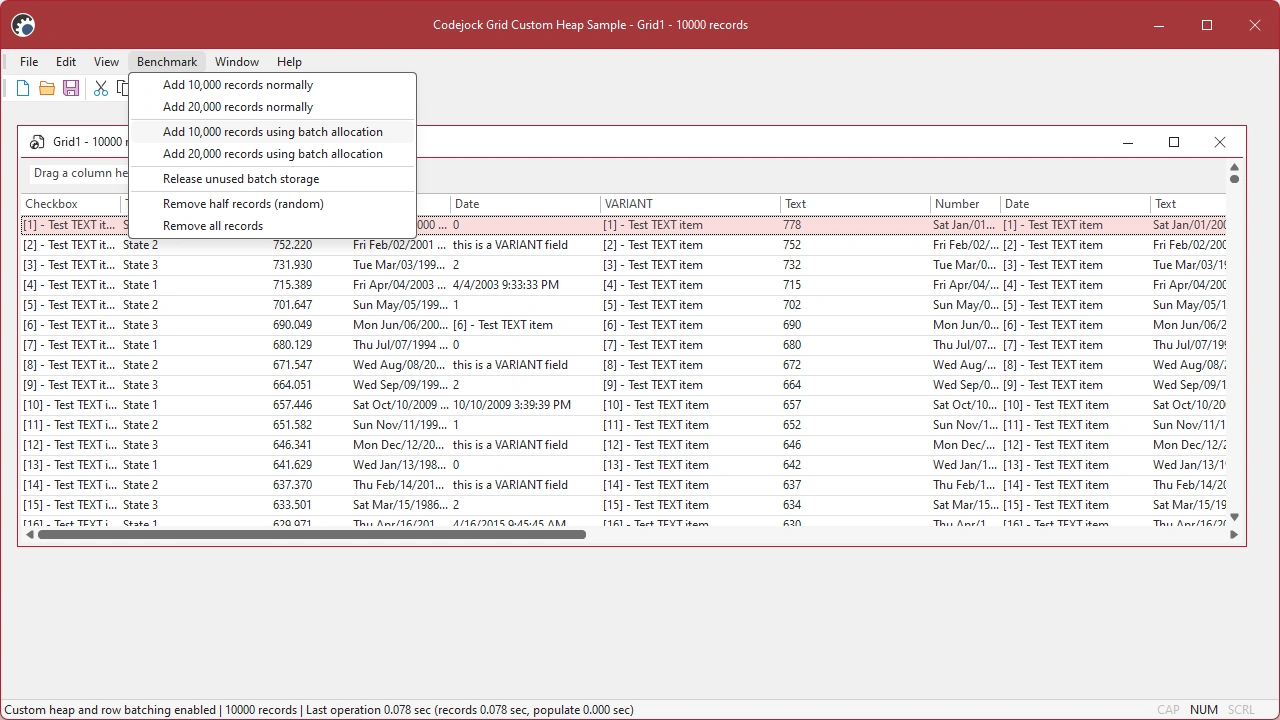This screenshot has width=1280, height=720.
Task: Choose Add 20,000 records normally
Action: (272, 107)
